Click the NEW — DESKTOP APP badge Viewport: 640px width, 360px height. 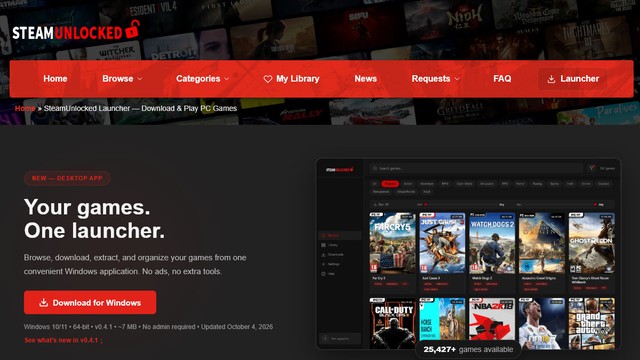pos(67,178)
